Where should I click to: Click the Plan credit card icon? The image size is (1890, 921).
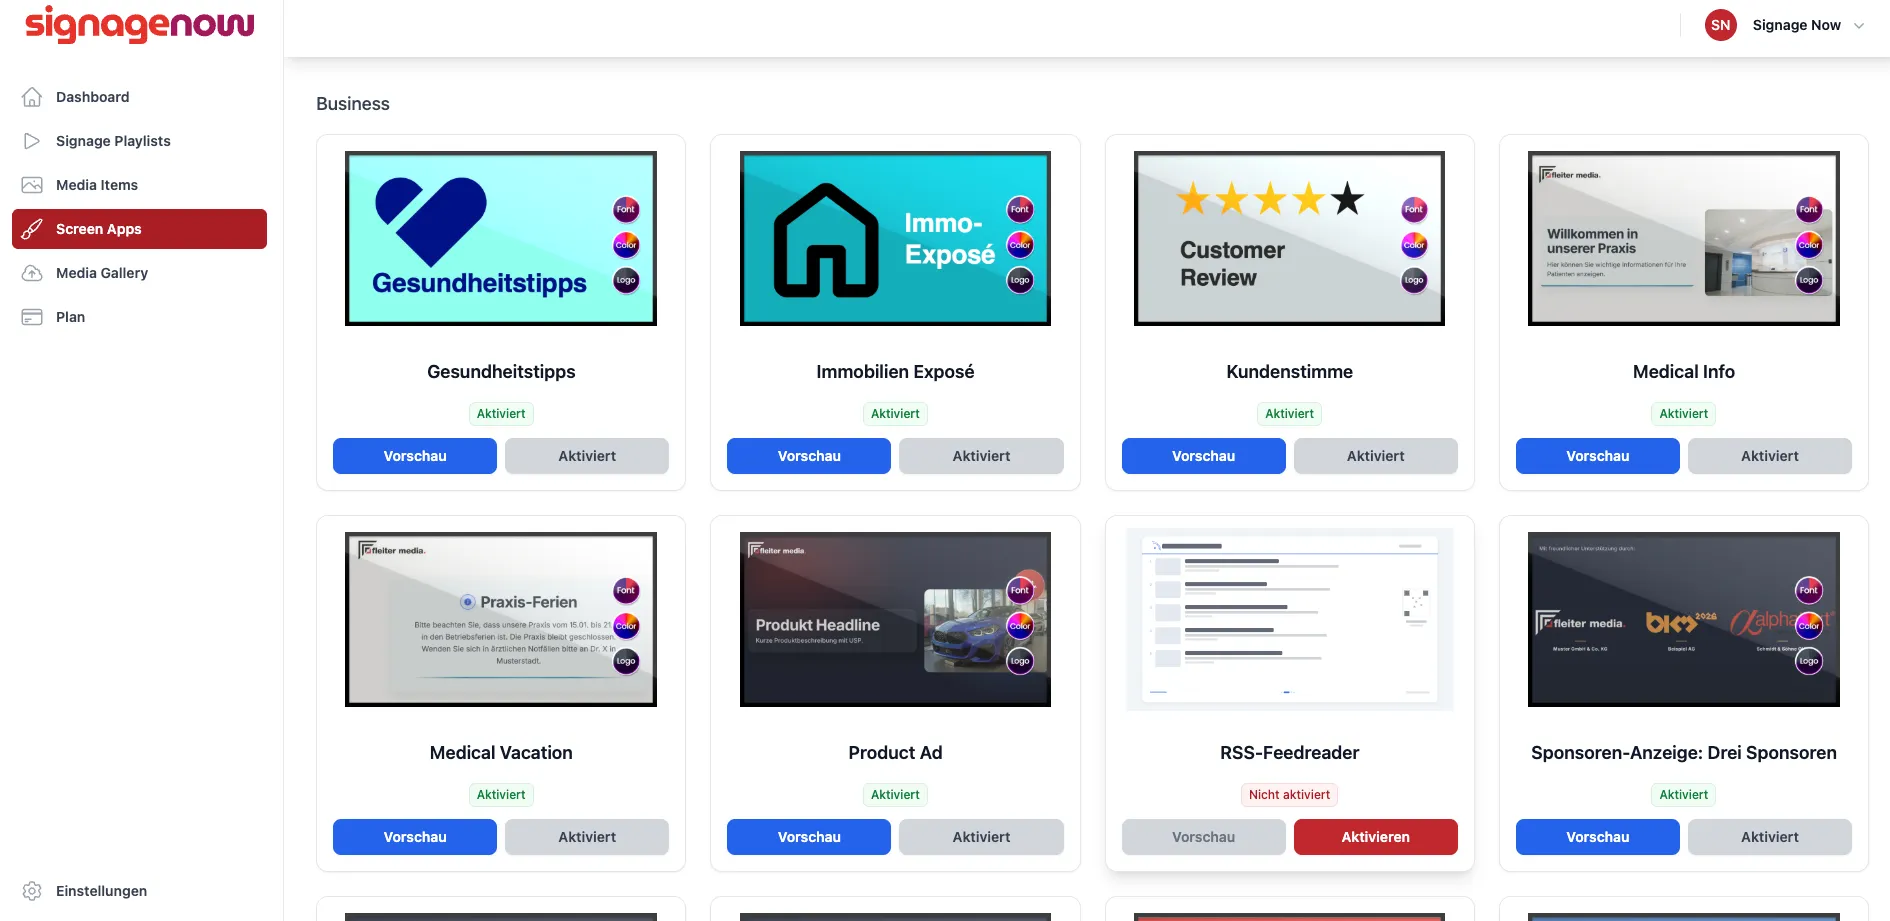point(32,317)
